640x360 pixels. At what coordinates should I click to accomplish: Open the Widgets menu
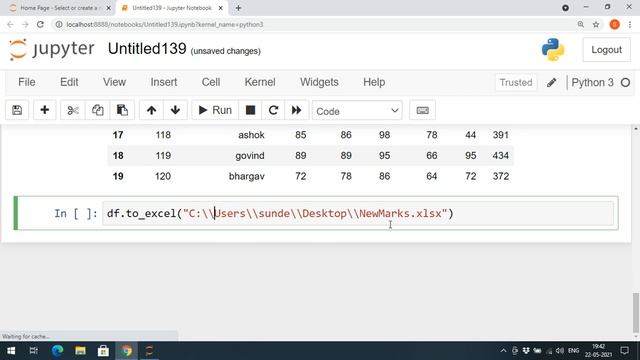click(319, 82)
